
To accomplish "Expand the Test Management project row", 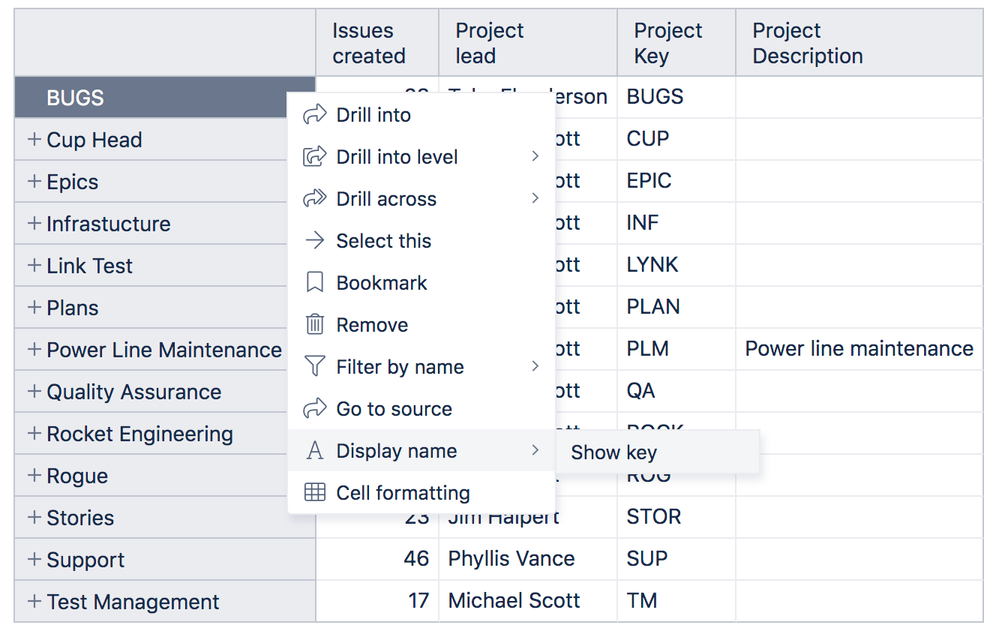I will [34, 602].
